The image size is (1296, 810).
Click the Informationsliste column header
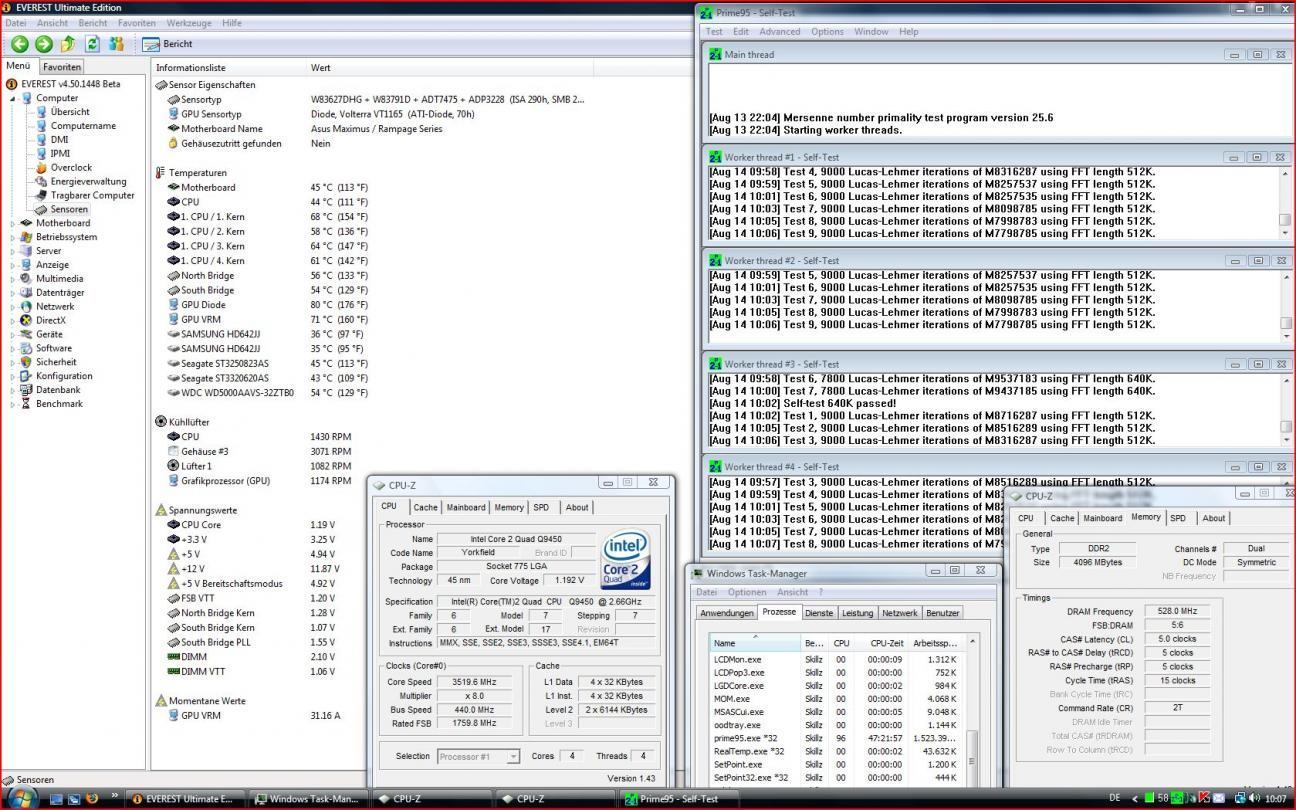coord(229,67)
